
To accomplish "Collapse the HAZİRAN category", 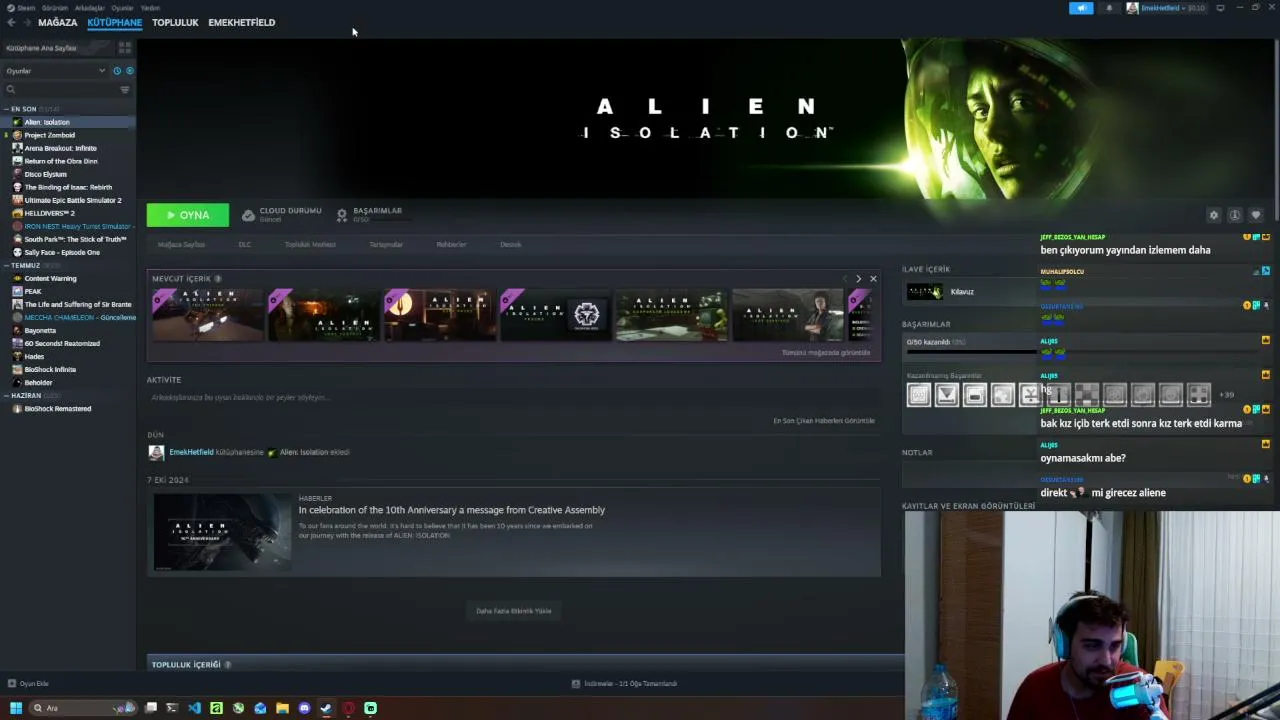I will (6, 396).
